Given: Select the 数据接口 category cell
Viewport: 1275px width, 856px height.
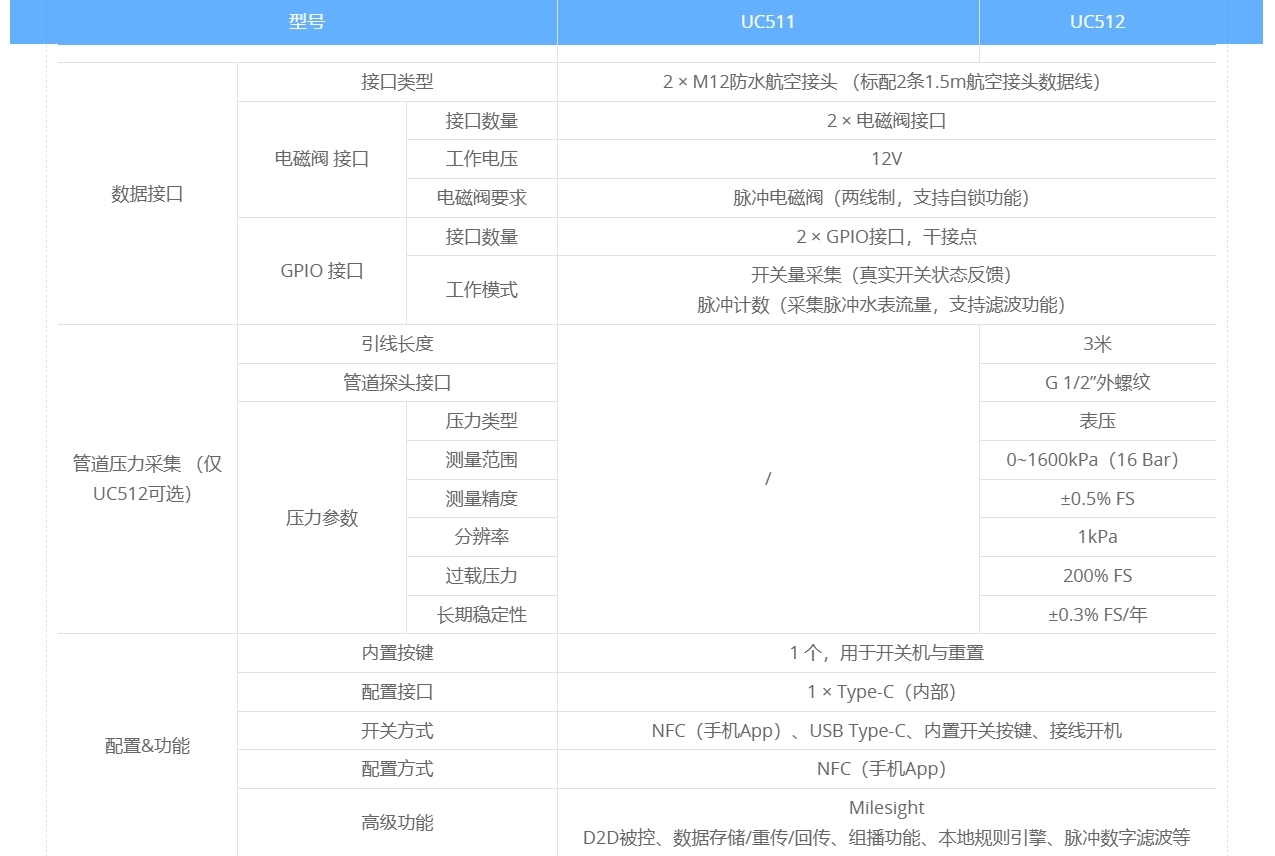Looking at the screenshot, I should [x=147, y=194].
